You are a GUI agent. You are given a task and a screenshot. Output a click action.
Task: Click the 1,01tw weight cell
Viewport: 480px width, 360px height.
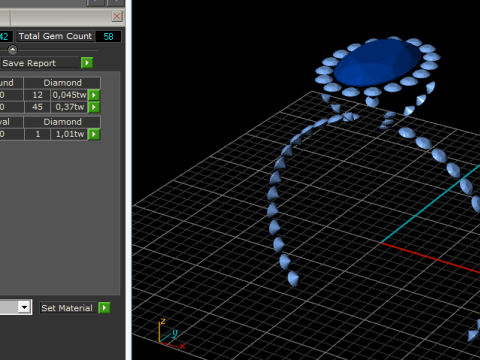pyautogui.click(x=69, y=134)
